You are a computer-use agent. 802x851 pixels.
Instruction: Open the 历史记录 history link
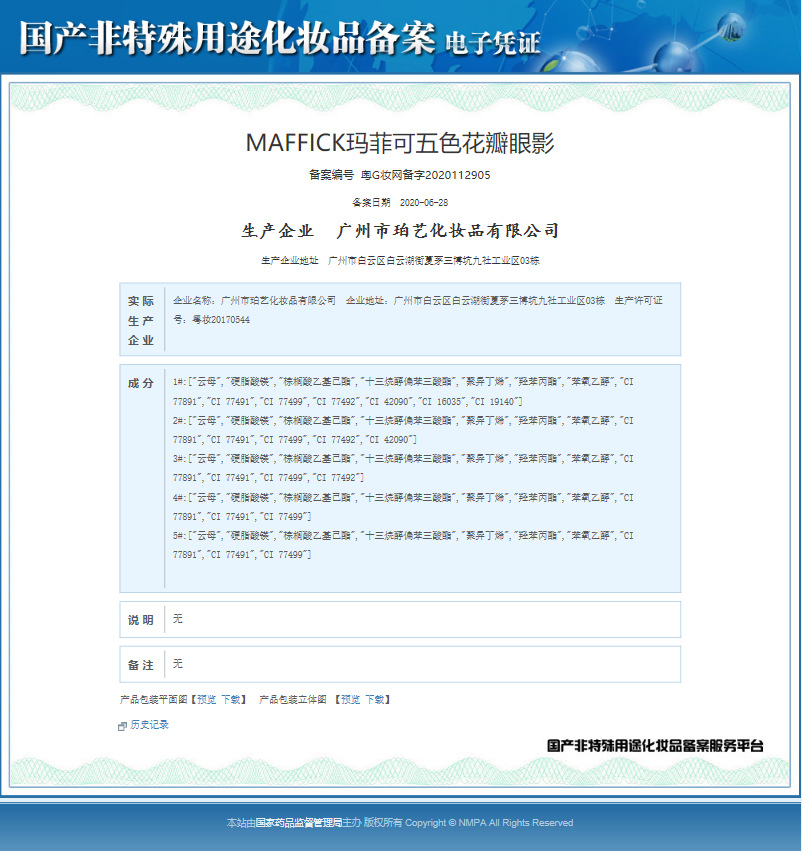149,725
